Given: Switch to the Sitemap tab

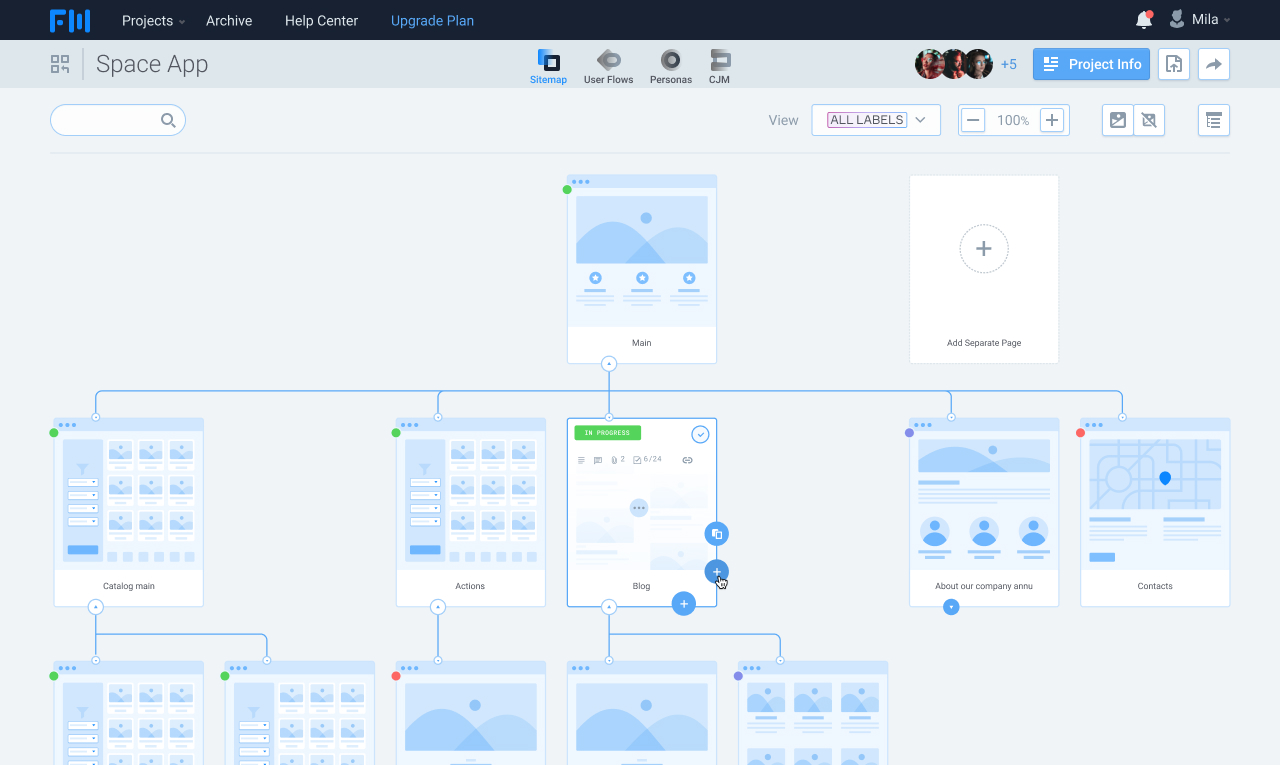Looking at the screenshot, I should (x=548, y=66).
